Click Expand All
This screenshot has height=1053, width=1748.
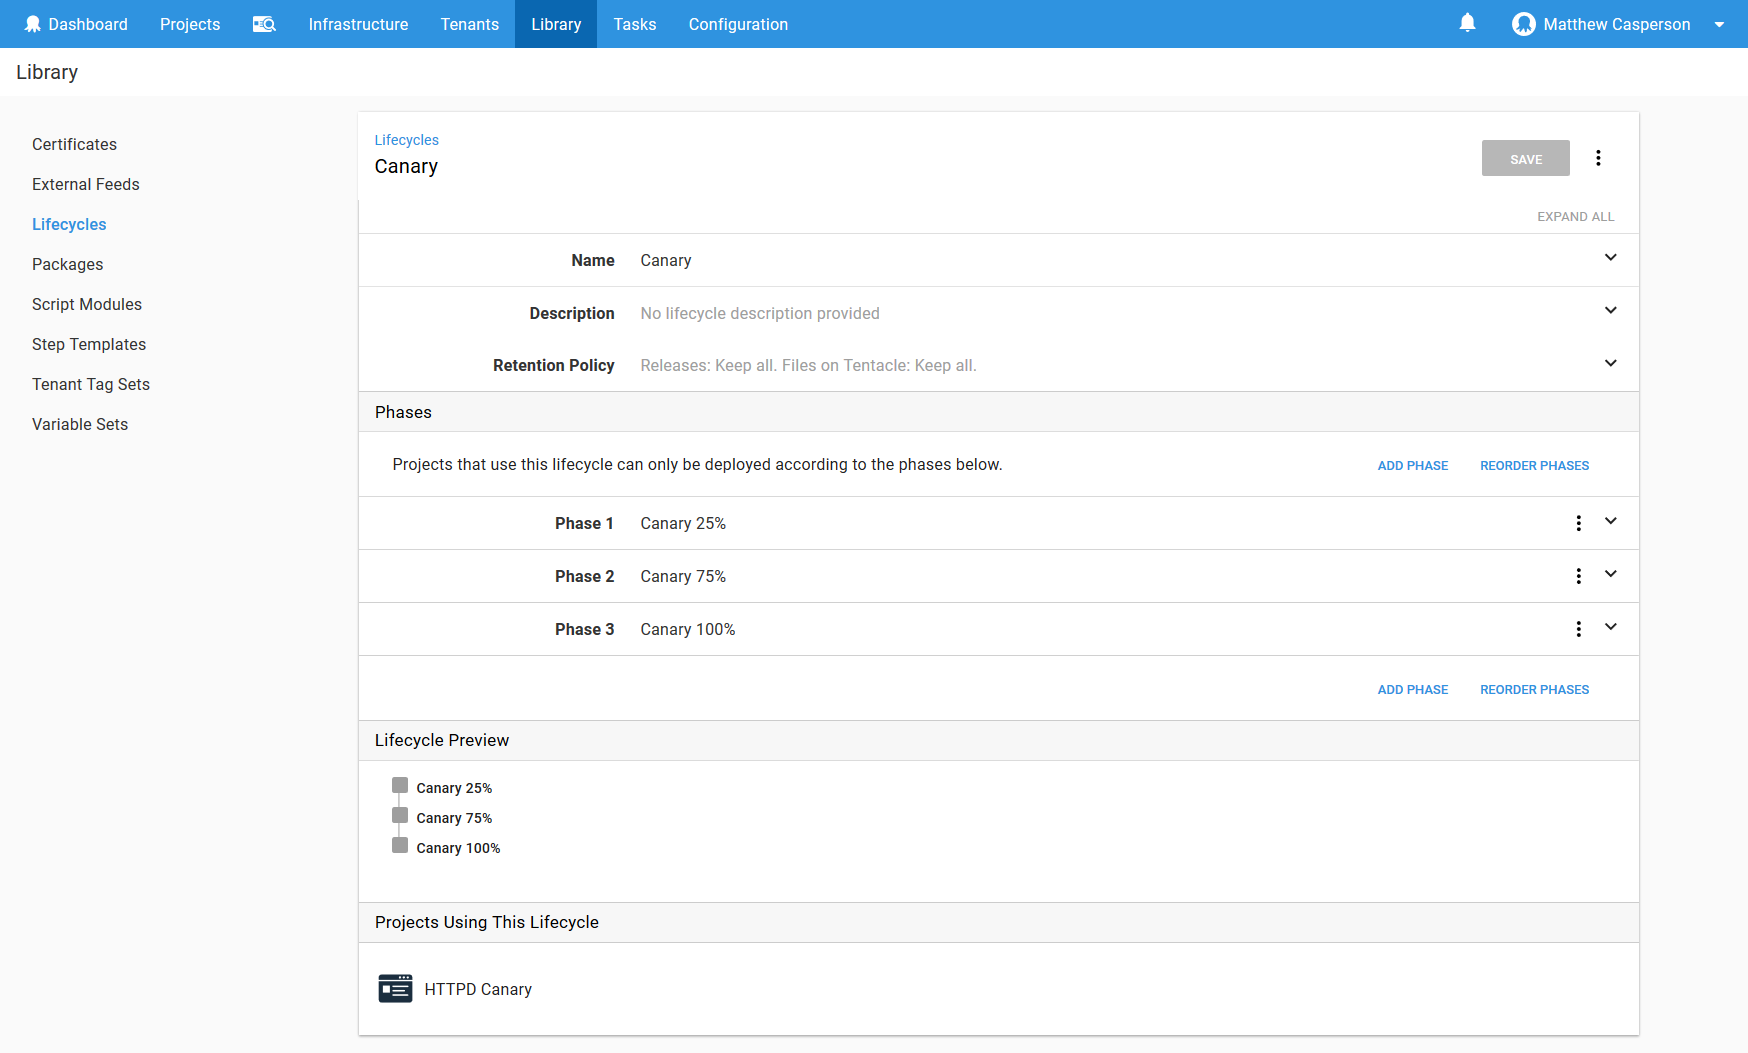click(1575, 217)
